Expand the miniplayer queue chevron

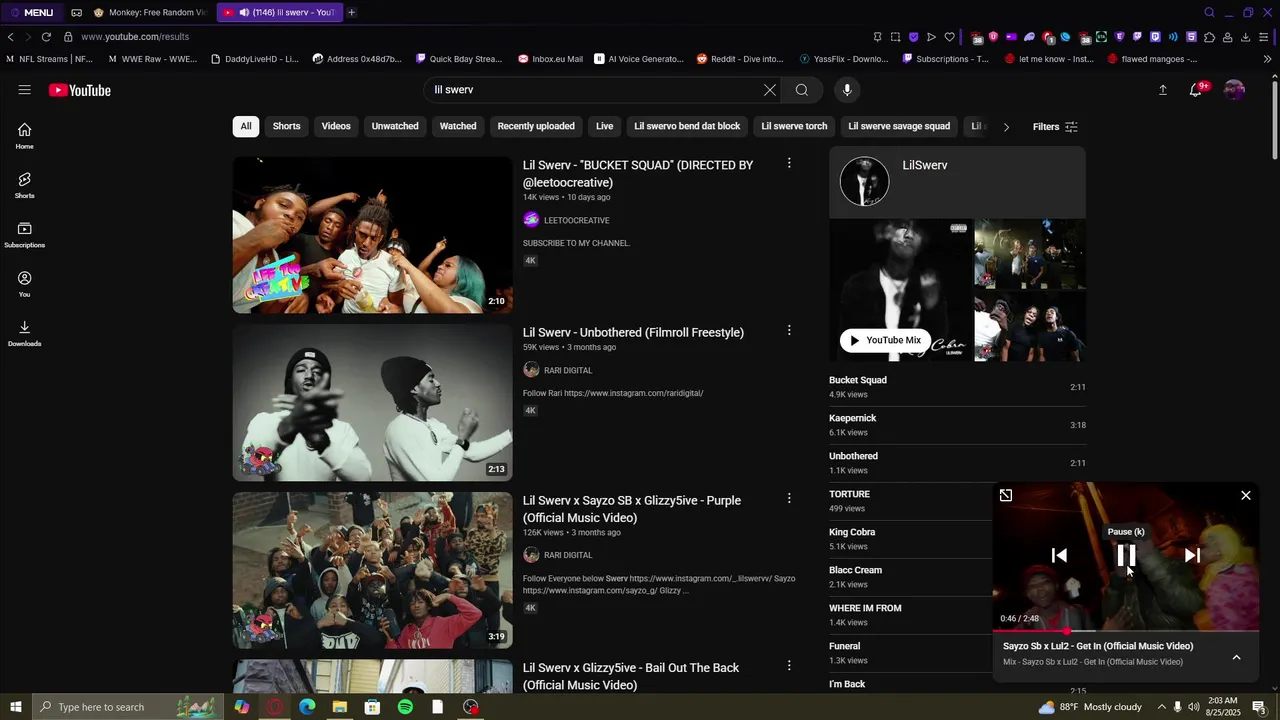tap(1237, 657)
